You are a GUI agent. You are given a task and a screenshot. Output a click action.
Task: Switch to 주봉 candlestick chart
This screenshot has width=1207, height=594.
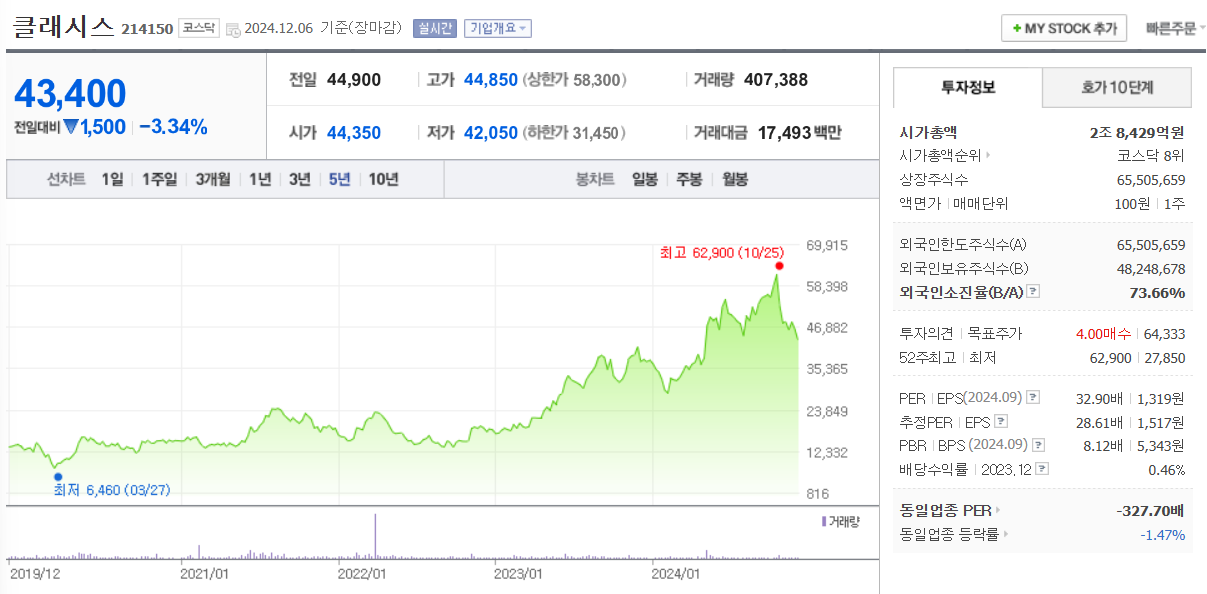(690, 179)
